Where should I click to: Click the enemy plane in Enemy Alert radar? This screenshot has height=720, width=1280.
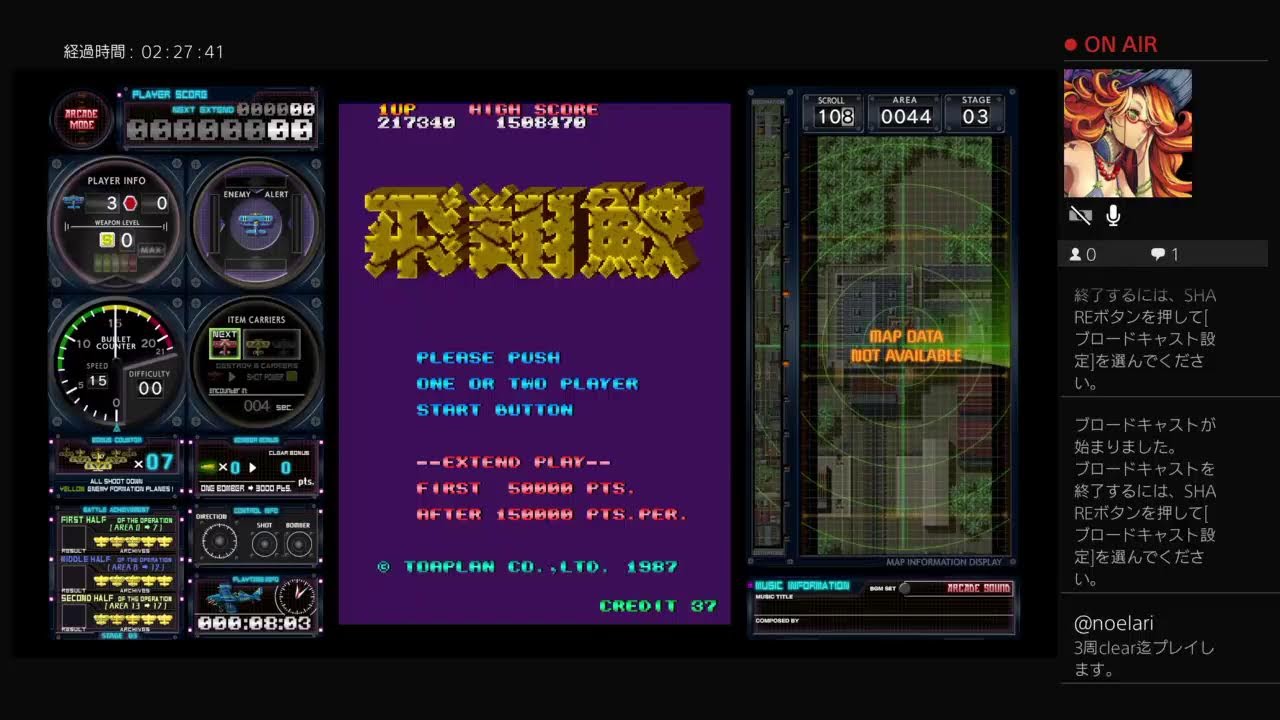255,223
